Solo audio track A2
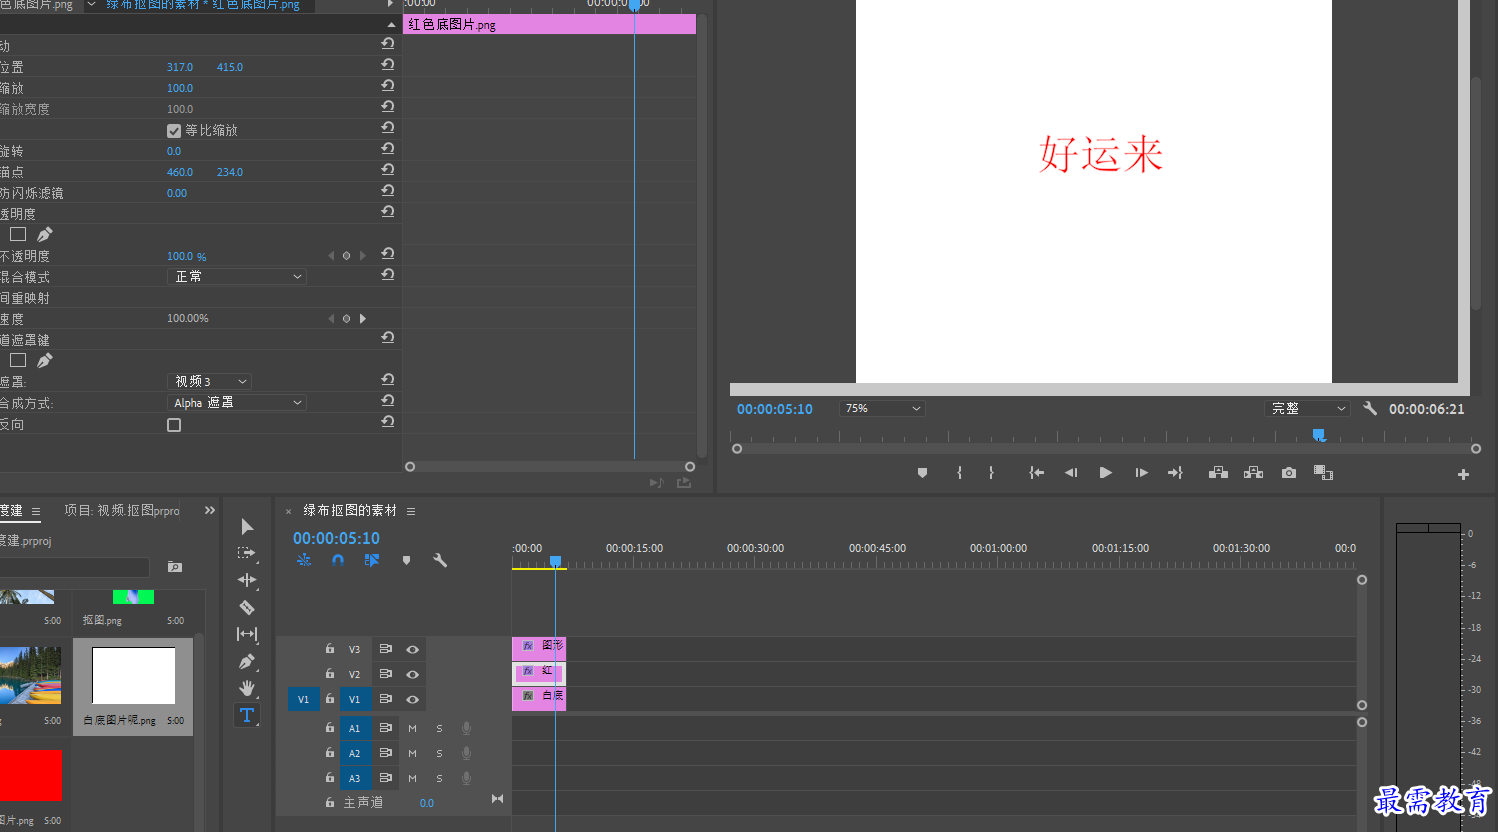 coord(439,754)
